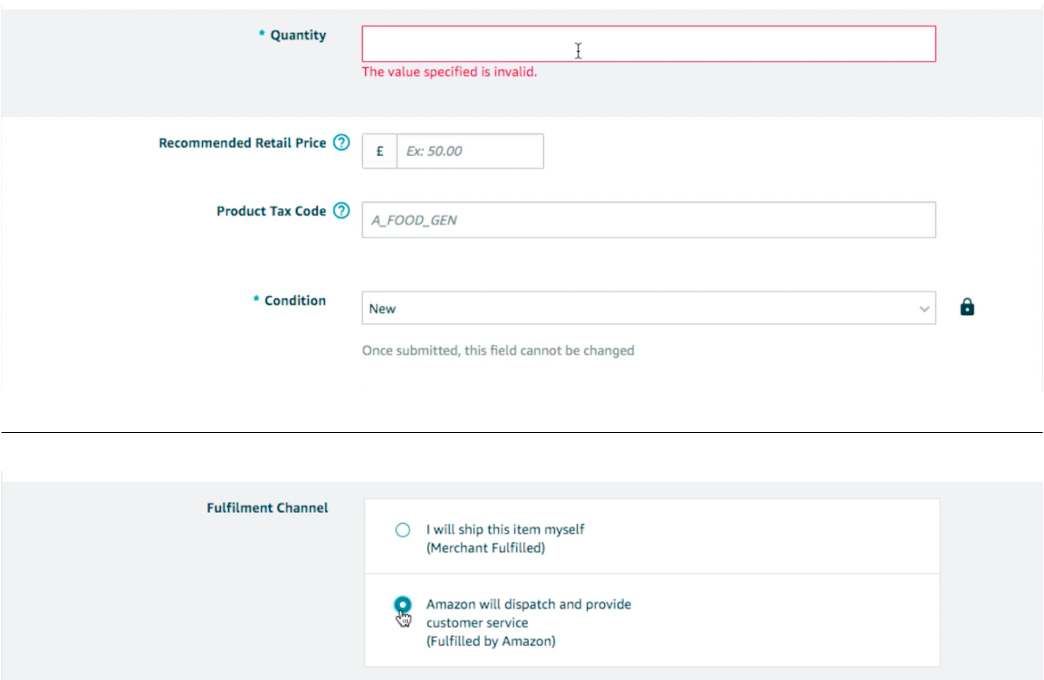Image resolution: width=1044 pixels, height=680 pixels.
Task: Click the 'The value specified is invalid' error message
Action: (449, 72)
